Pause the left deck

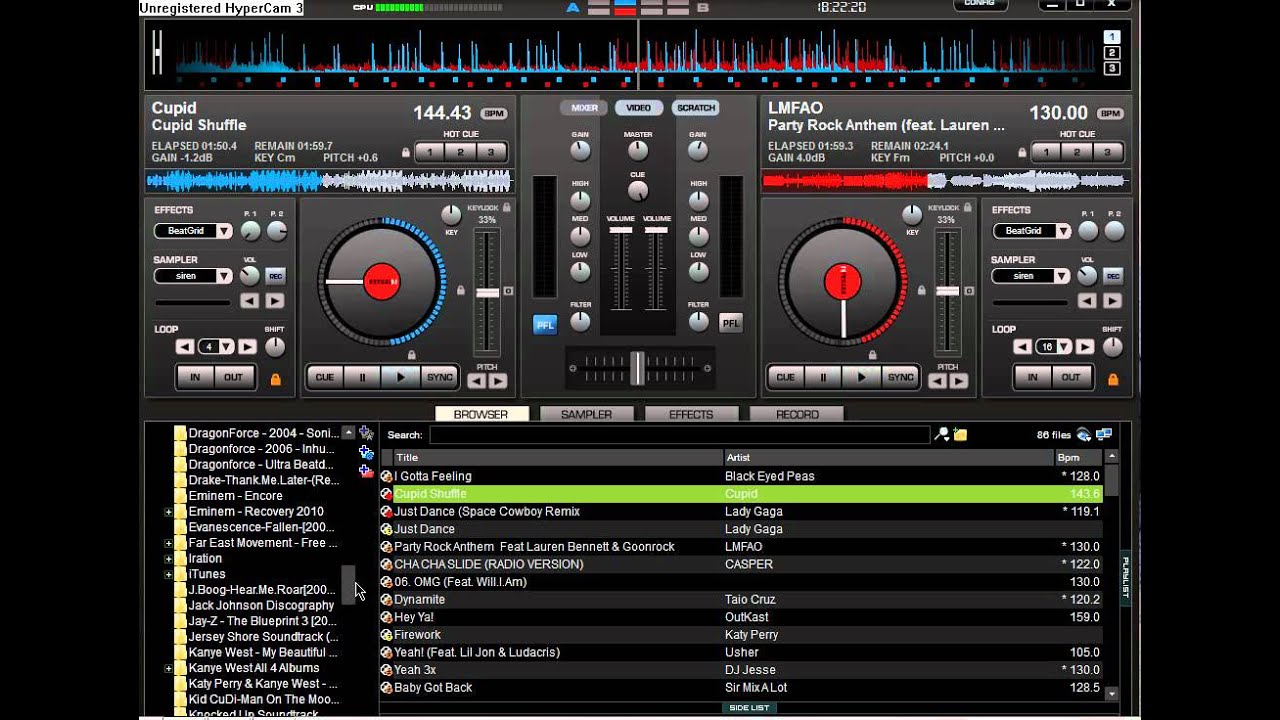click(362, 377)
